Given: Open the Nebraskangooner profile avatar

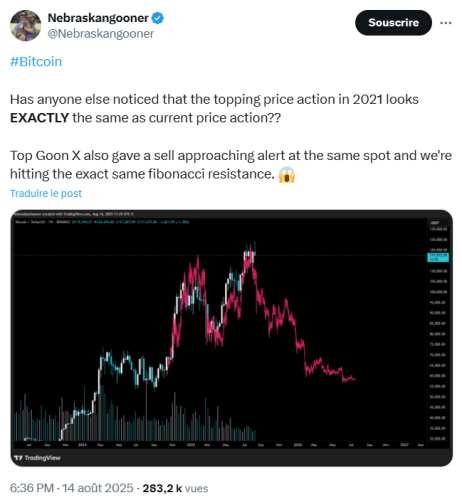Looking at the screenshot, I should [26, 25].
